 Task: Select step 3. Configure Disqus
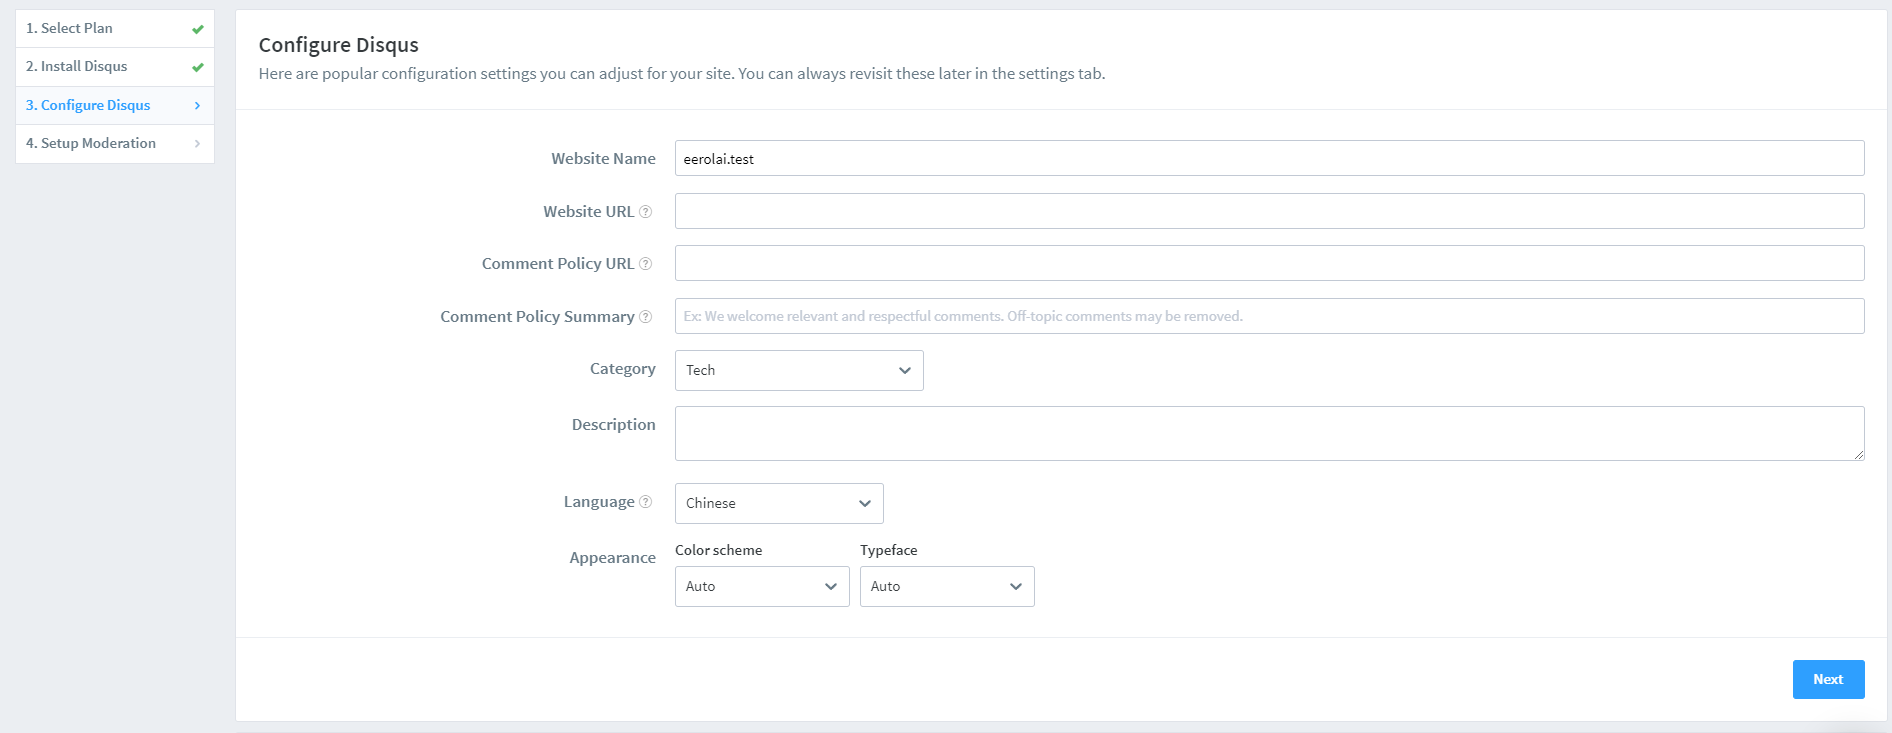[x=115, y=105]
